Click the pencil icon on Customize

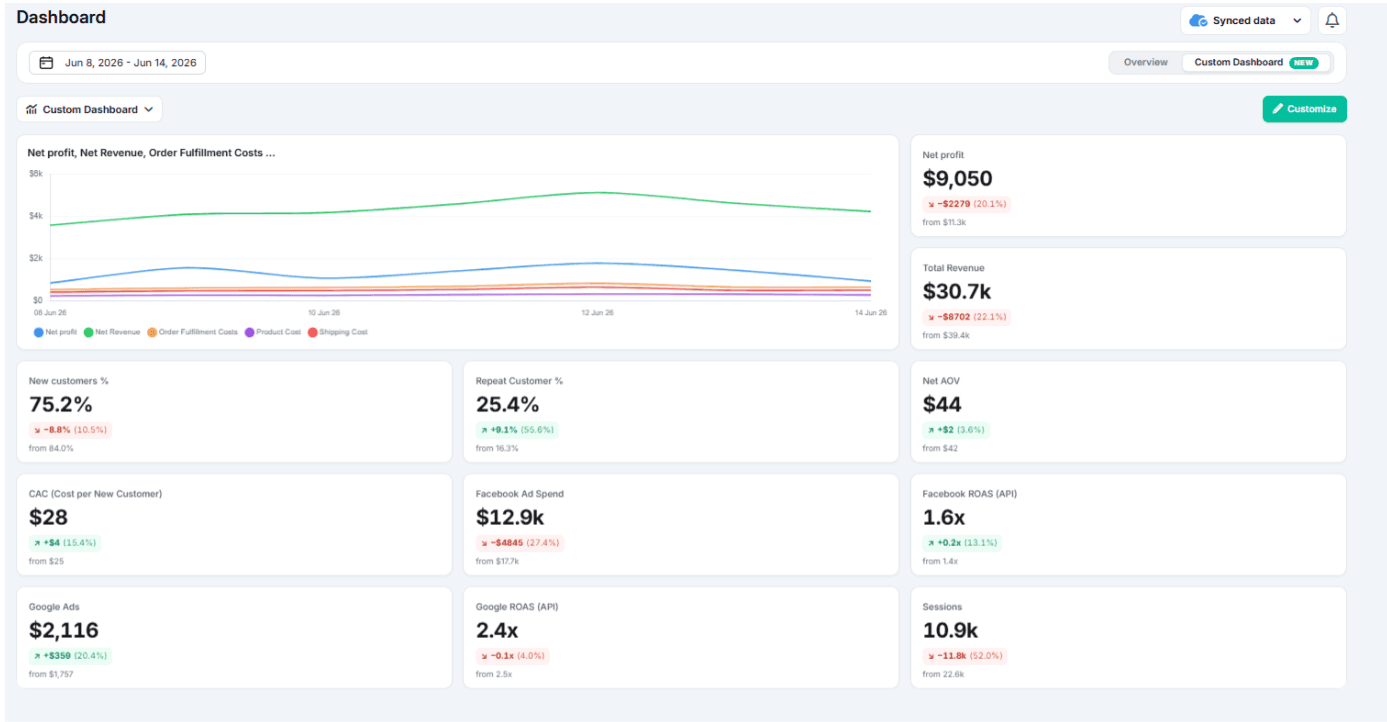1277,109
